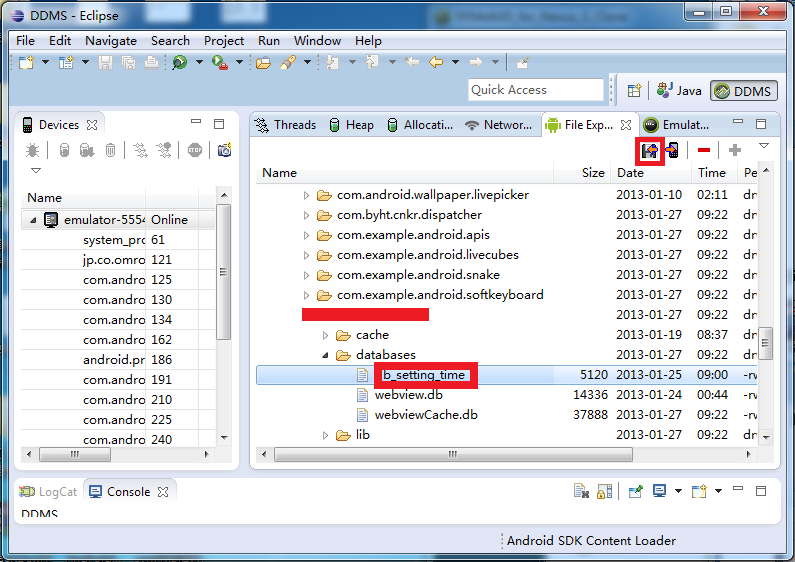The height and width of the screenshot is (562, 795).
Task: Select com.android.wallpaper.livepicker folder
Action: pyautogui.click(x=432, y=195)
